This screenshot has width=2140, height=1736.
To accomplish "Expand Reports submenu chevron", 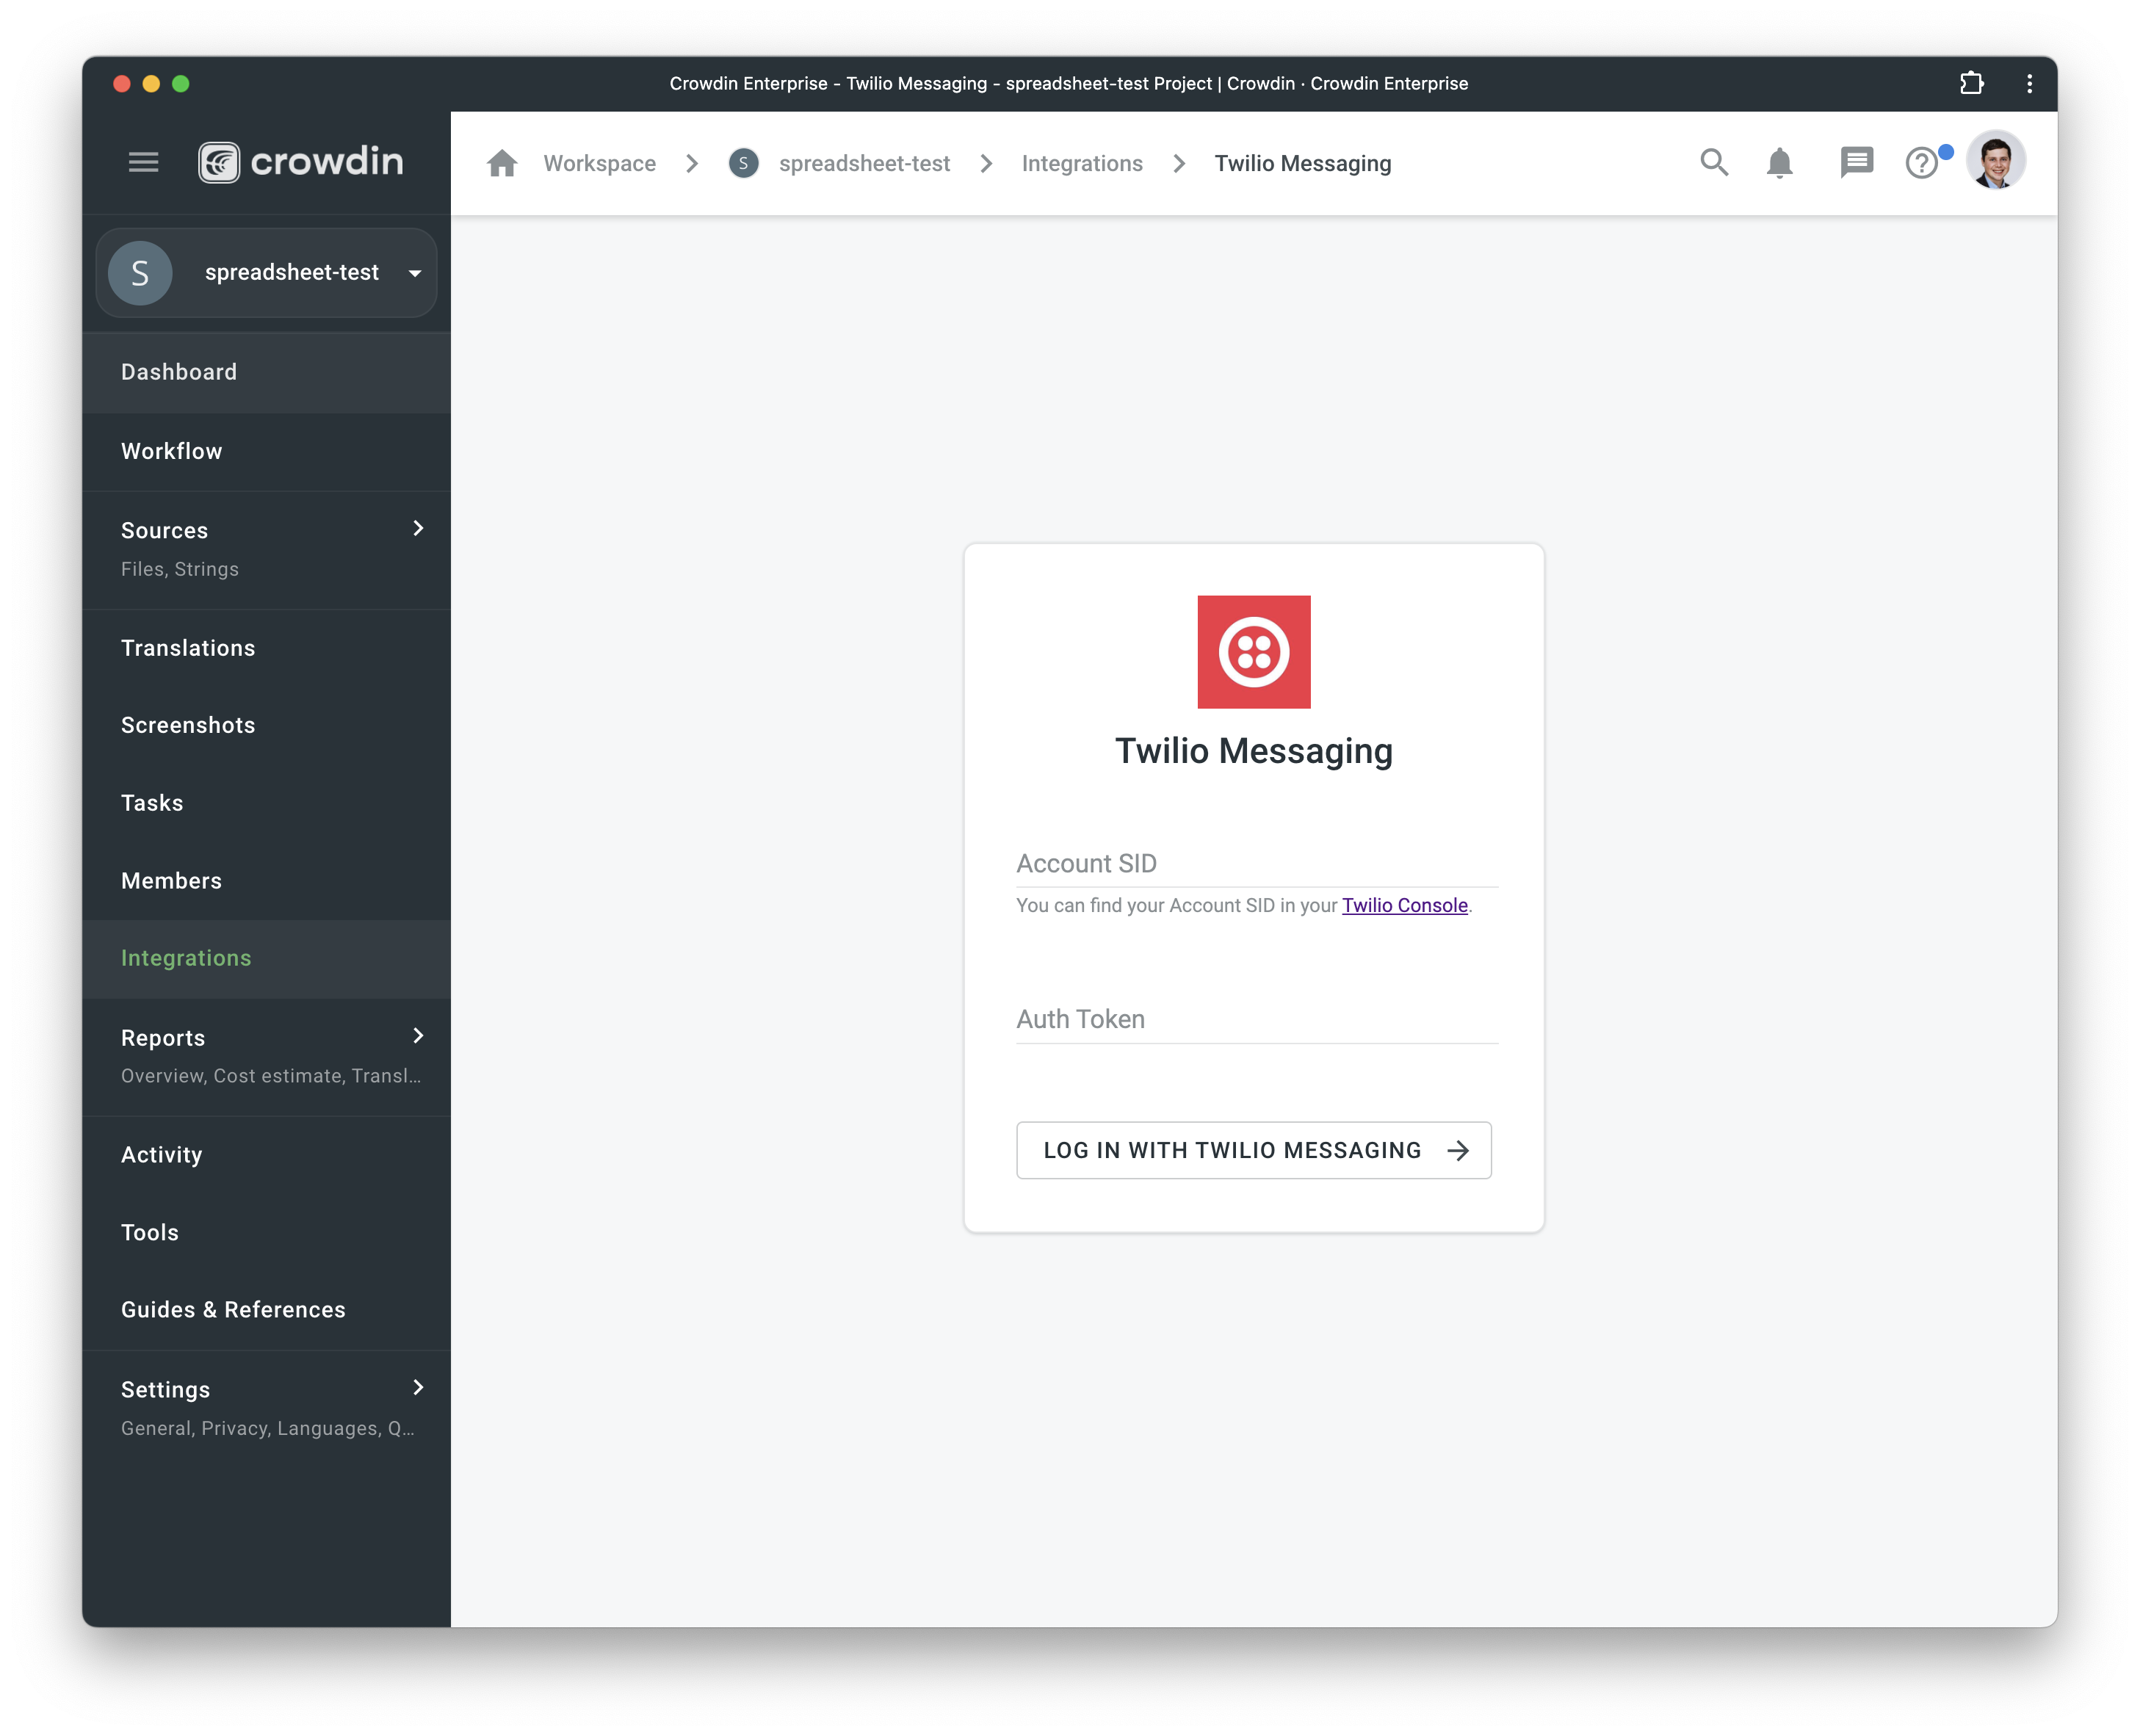I will (418, 1036).
